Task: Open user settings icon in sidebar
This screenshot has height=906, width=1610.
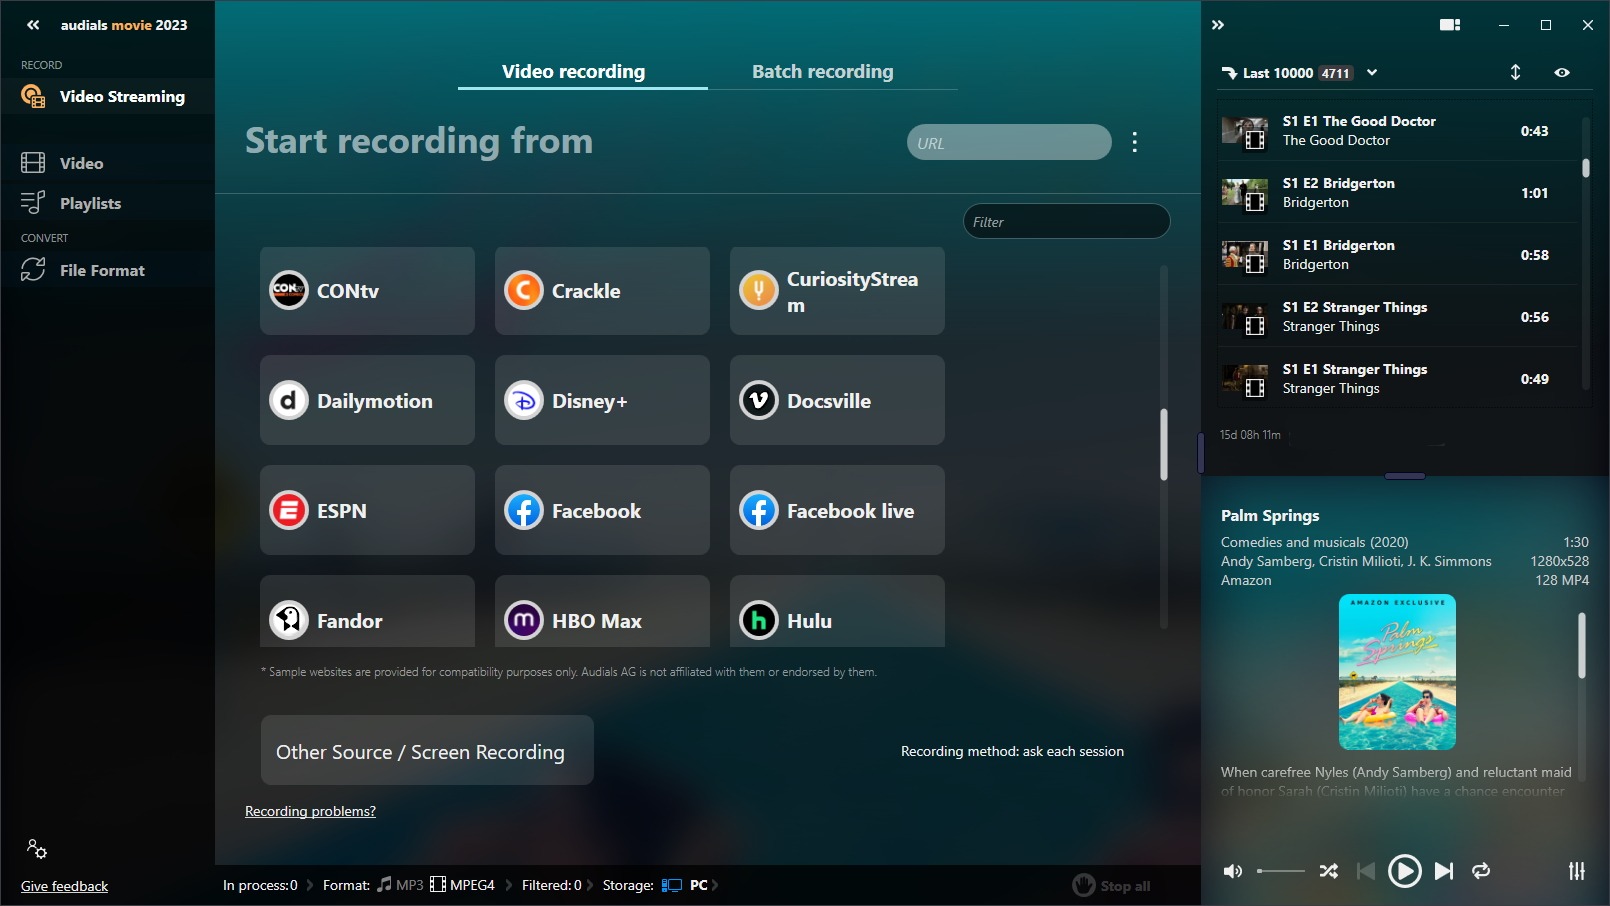Action: click(x=37, y=849)
